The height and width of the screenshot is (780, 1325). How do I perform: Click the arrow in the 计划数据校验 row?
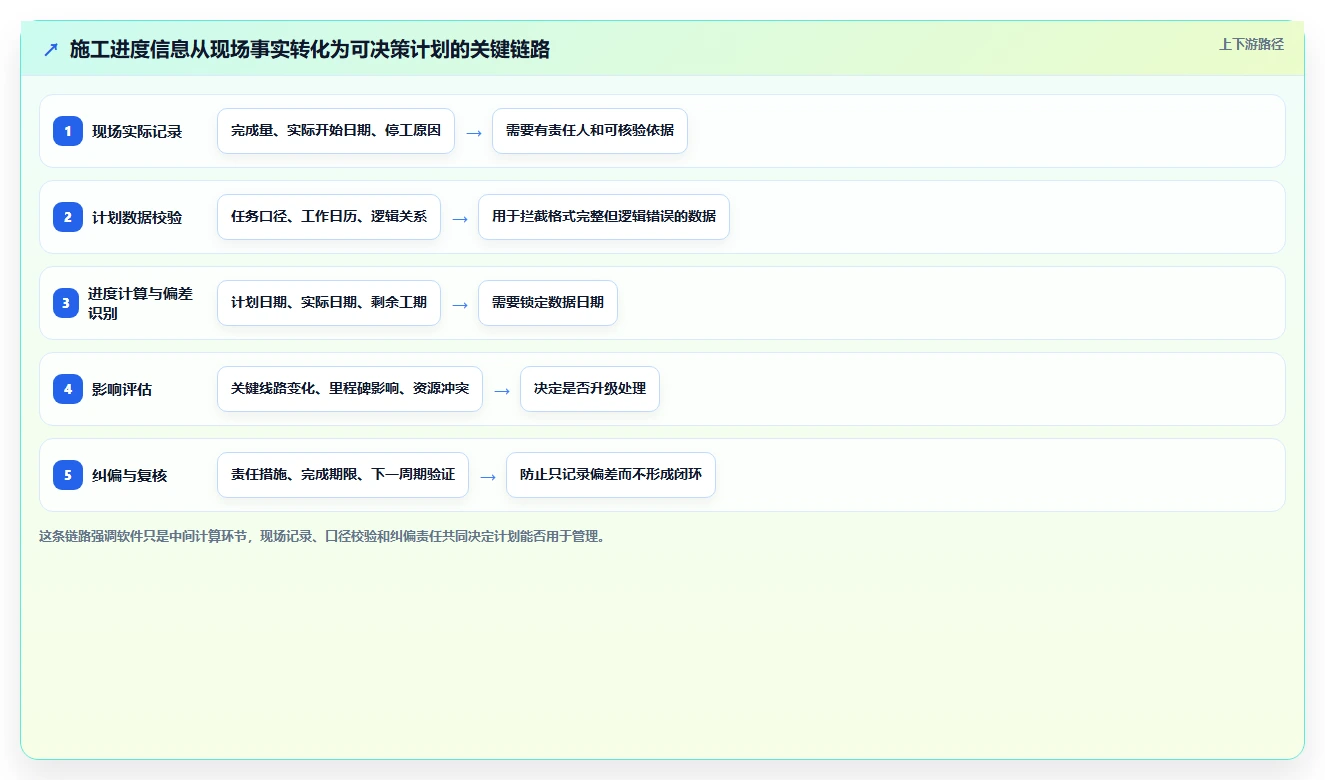[460, 218]
